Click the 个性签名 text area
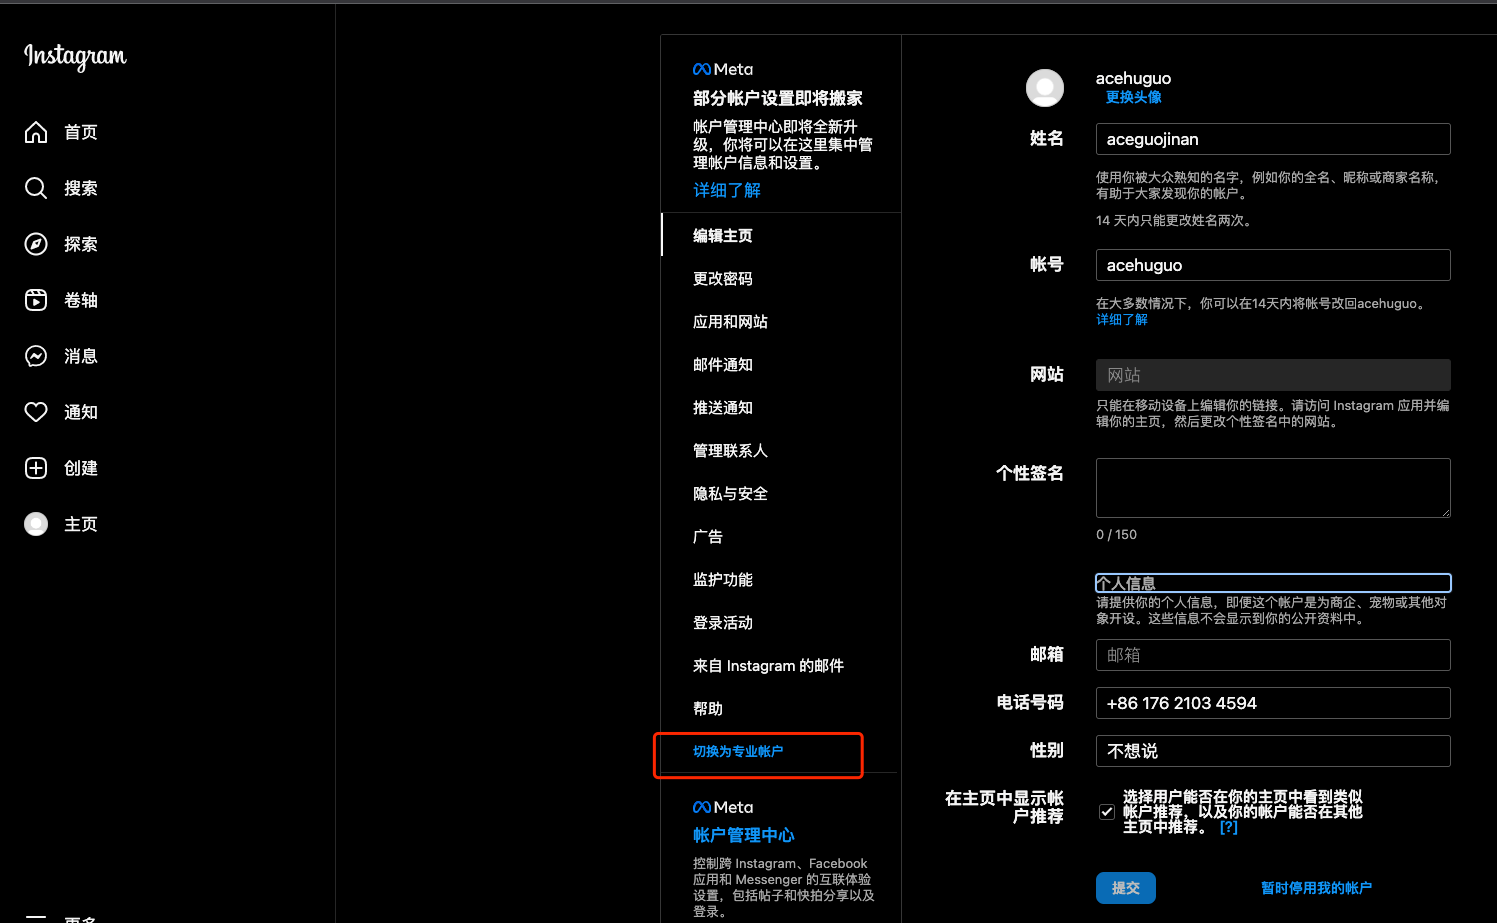 (1273, 488)
